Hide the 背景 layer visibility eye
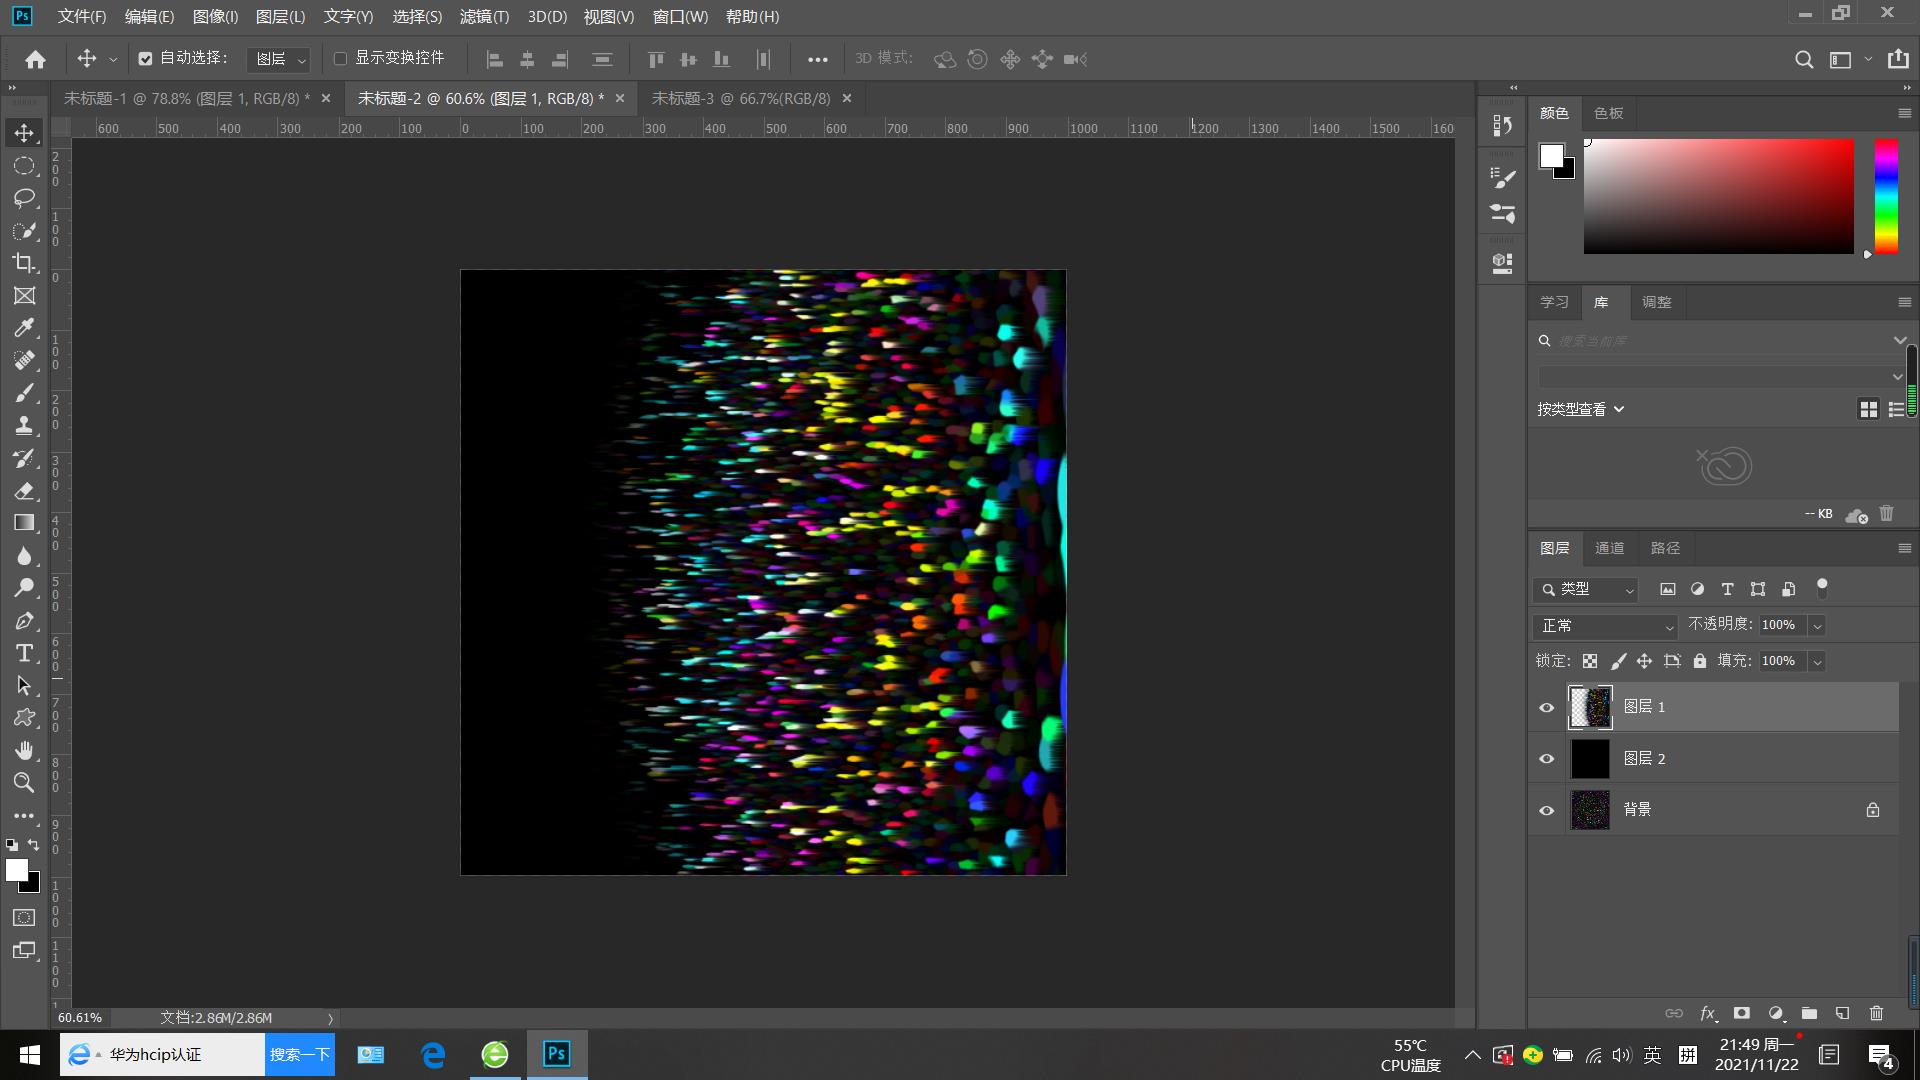 click(x=1547, y=811)
